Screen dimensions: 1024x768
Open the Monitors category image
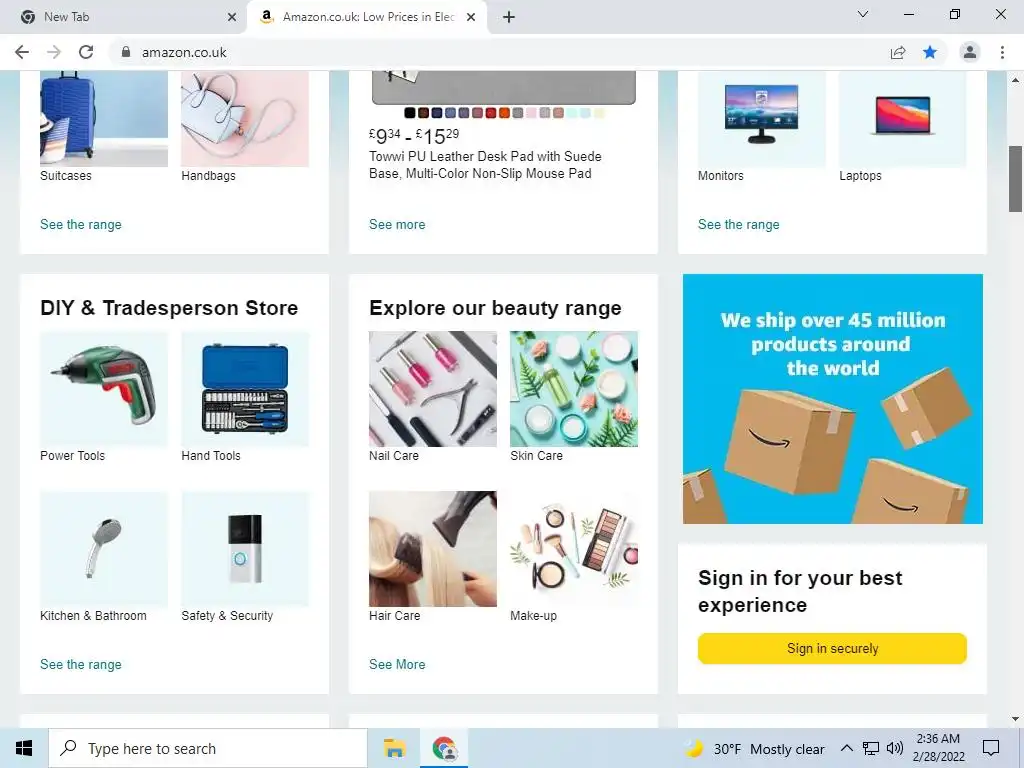coord(761,118)
